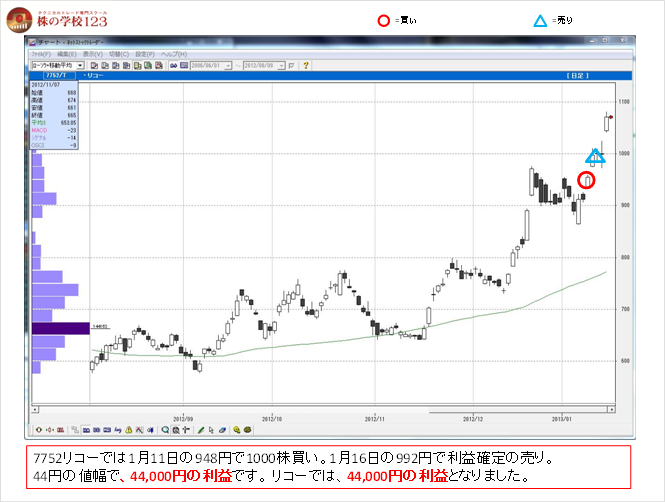Click the first chart icon in top toolbar
The height and width of the screenshot is (502, 665).
click(93, 65)
